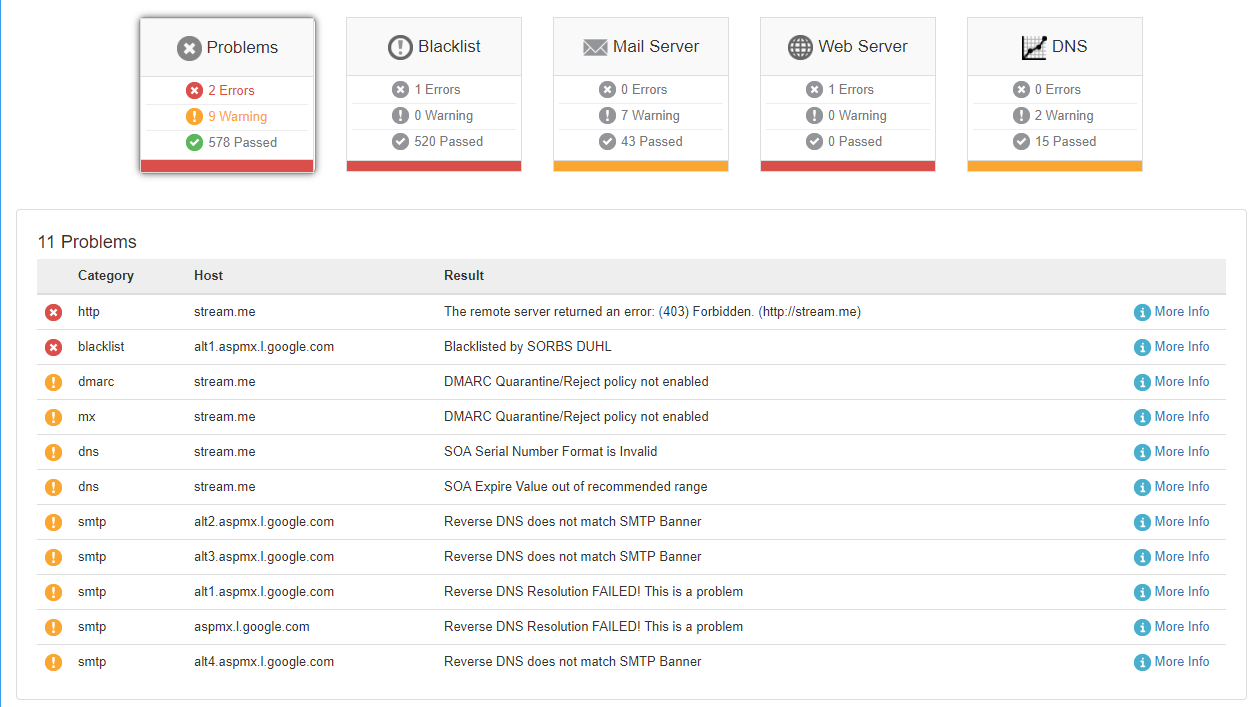This screenshot has width=1254, height=707.
Task: Click 1 Errors in the Blacklist card
Action: tap(437, 90)
